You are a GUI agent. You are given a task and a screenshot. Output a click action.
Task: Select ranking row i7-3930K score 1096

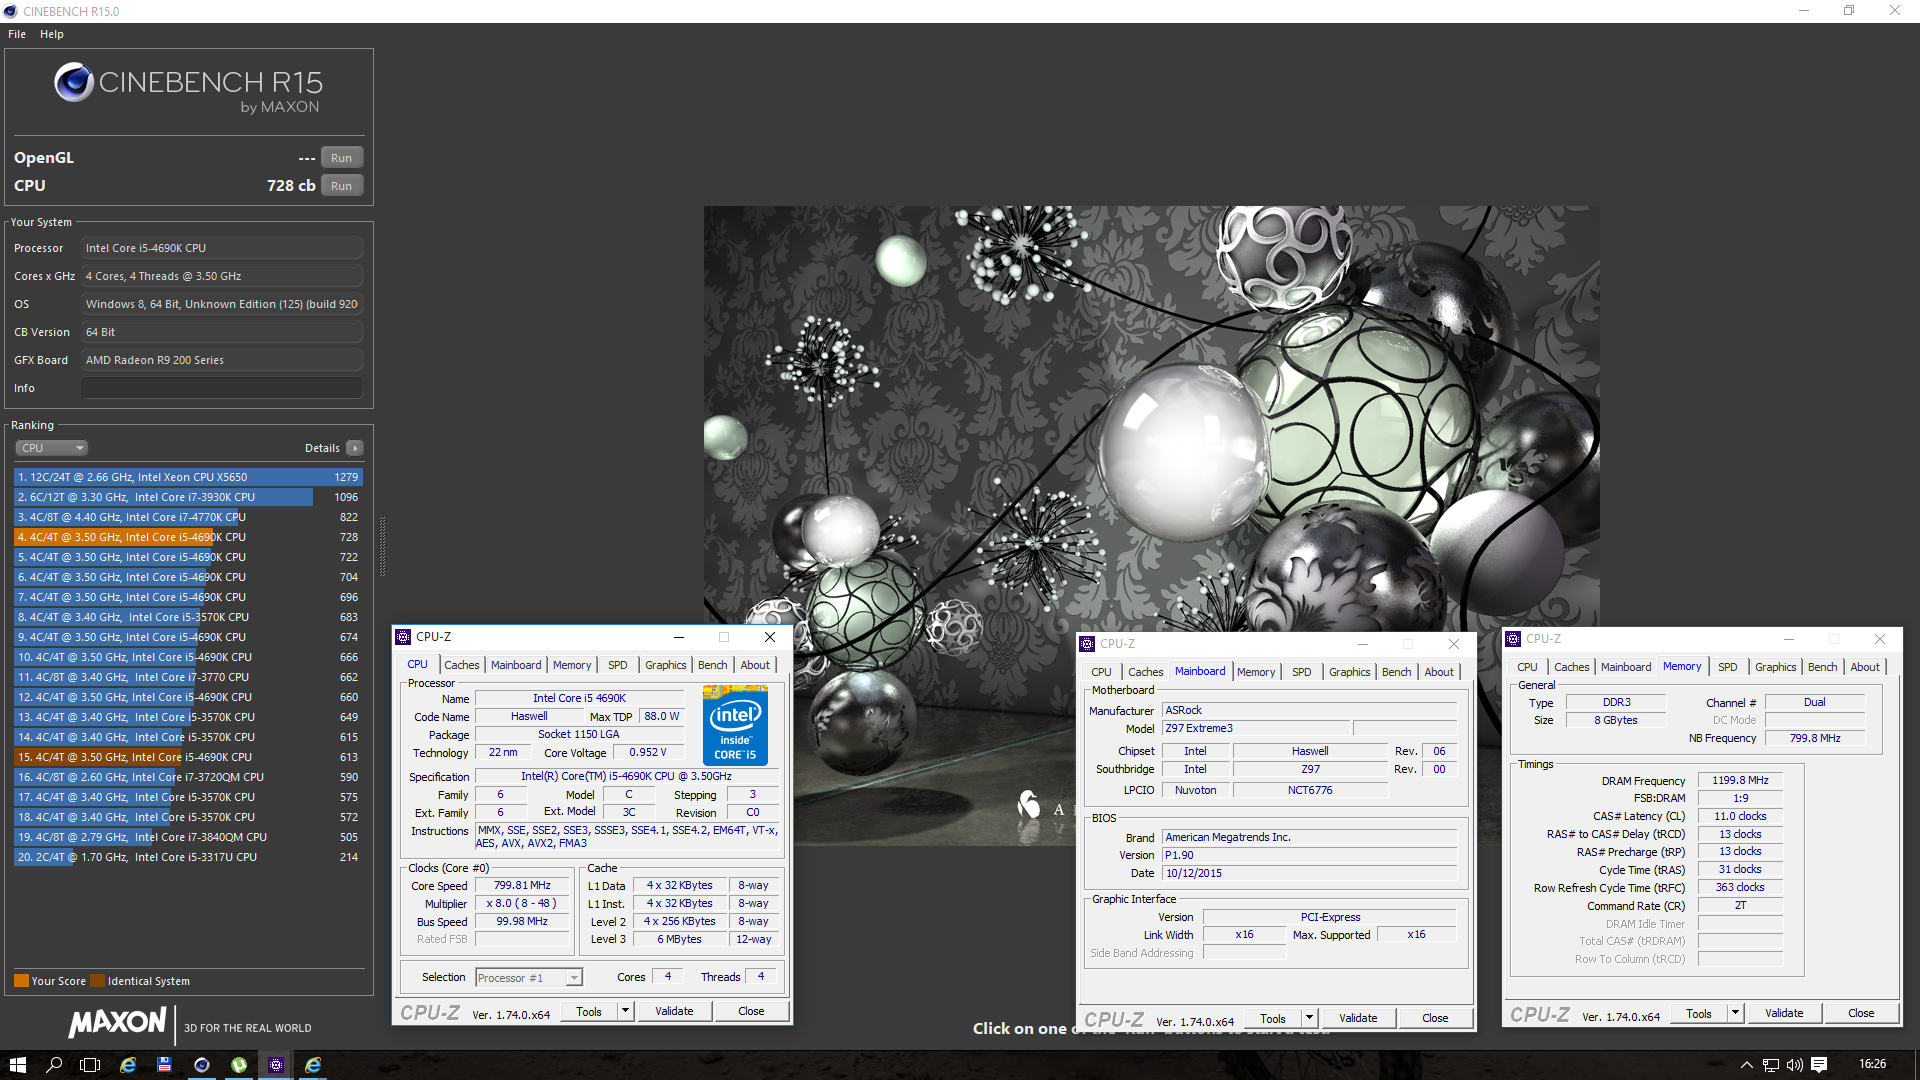point(188,497)
